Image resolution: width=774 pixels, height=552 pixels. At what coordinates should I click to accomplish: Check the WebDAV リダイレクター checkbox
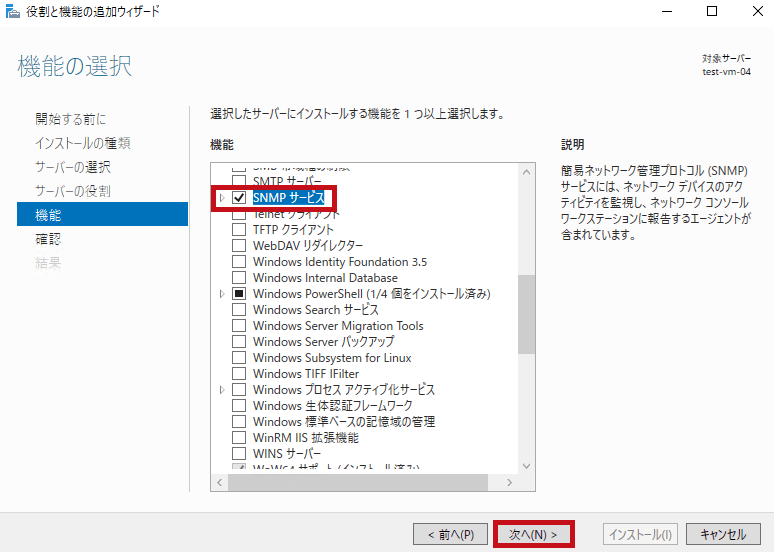pos(239,245)
